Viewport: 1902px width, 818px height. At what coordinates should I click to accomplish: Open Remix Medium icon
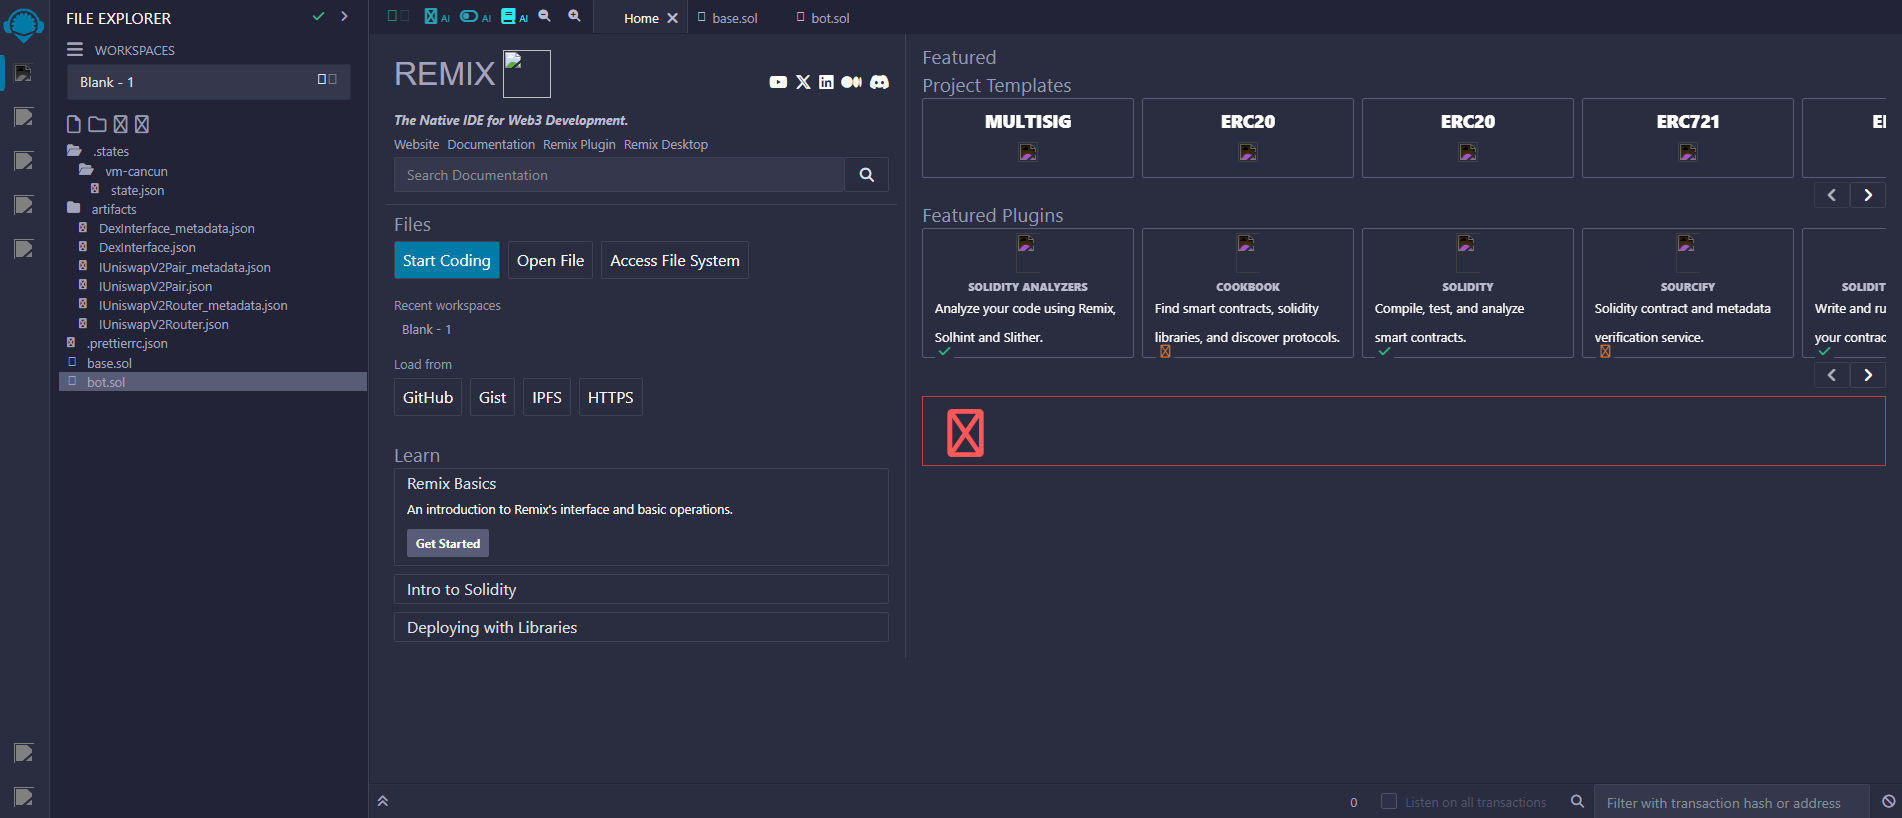click(851, 82)
